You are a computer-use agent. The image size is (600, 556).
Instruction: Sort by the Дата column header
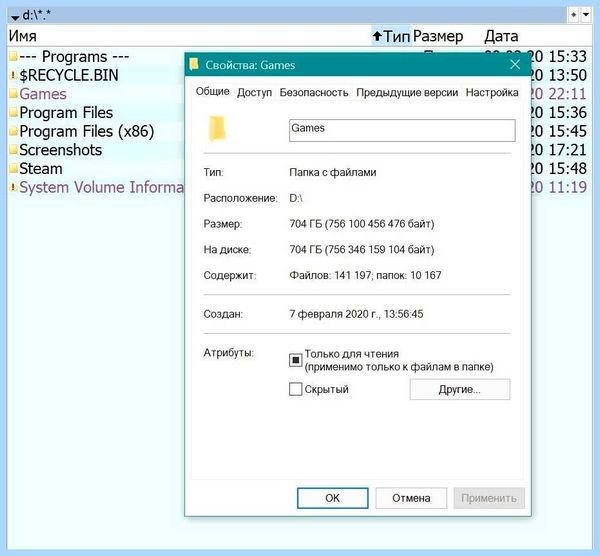point(501,36)
